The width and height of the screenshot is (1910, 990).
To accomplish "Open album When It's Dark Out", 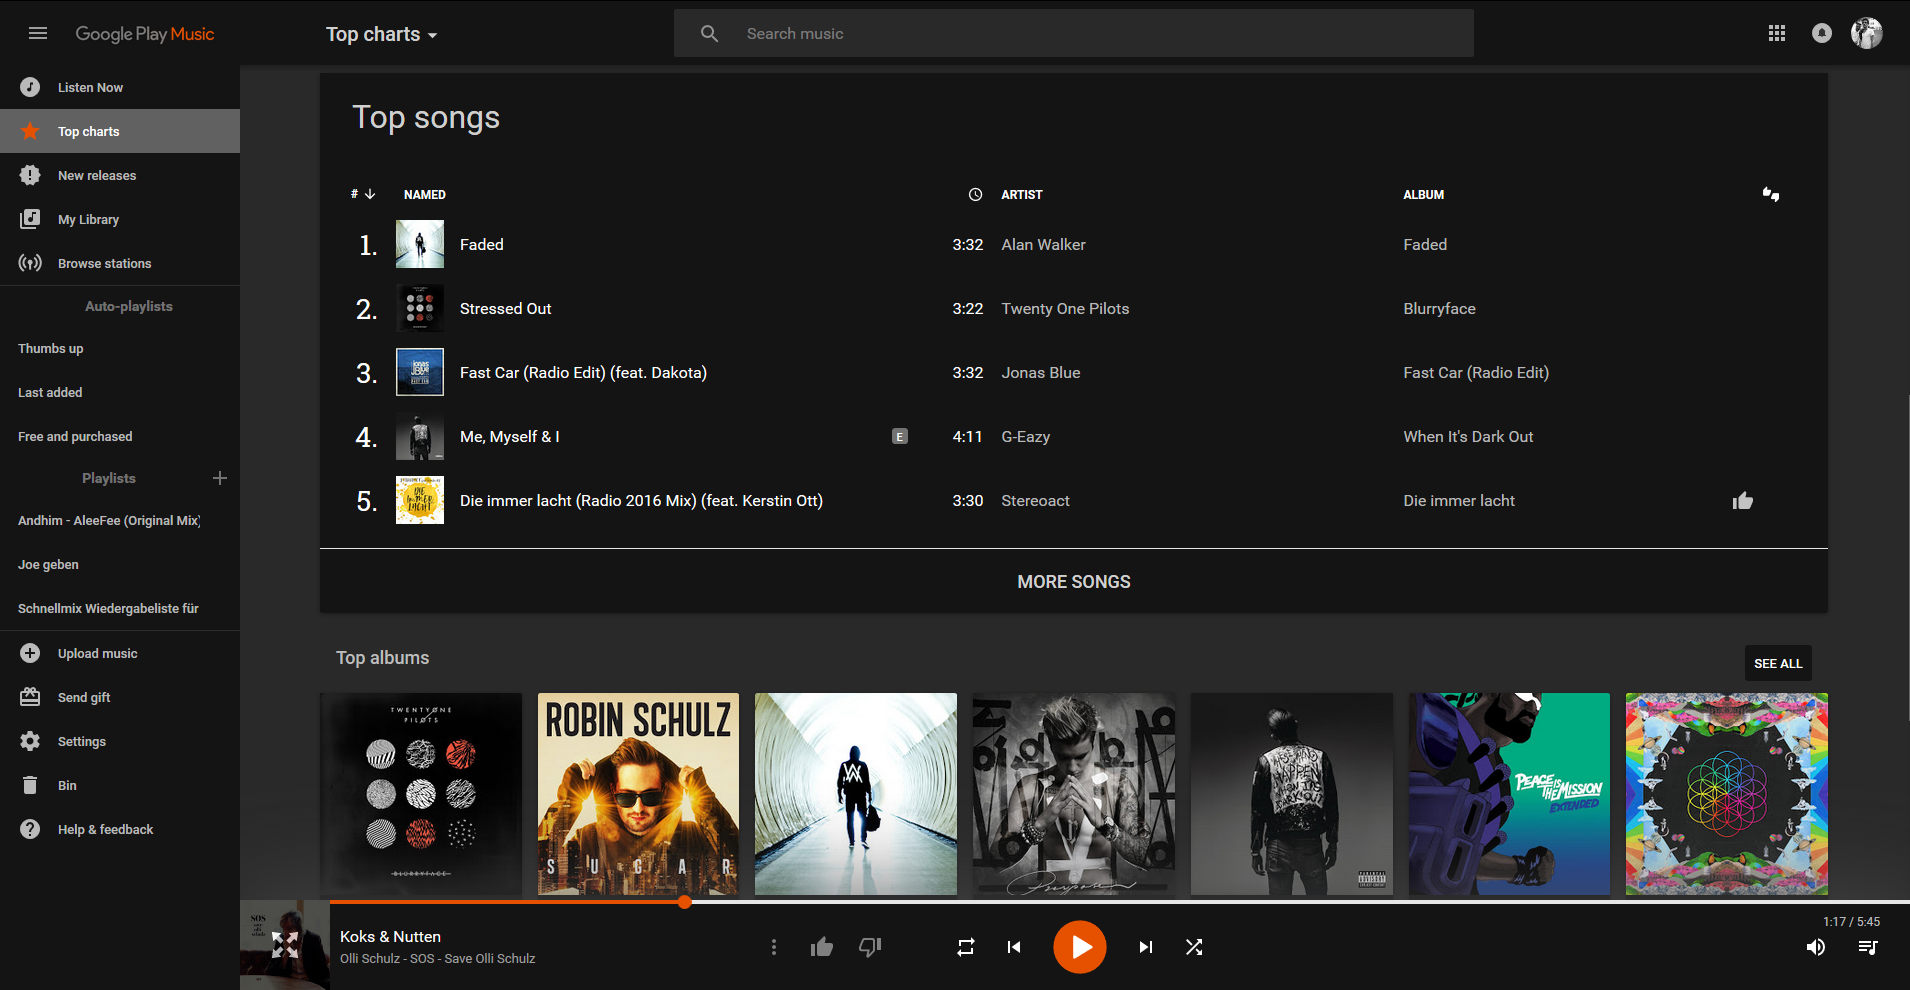I will tap(1468, 436).
